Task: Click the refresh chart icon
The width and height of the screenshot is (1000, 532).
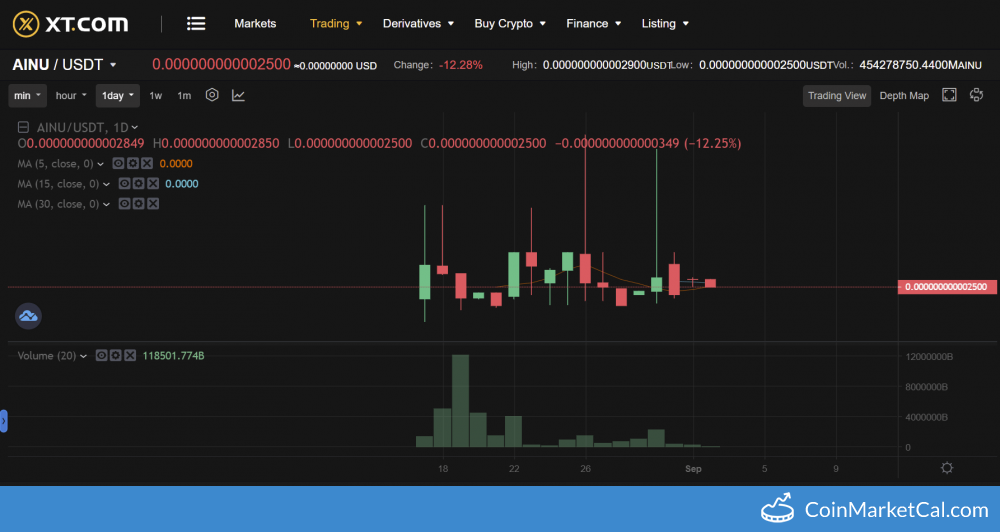Action: (x=975, y=95)
